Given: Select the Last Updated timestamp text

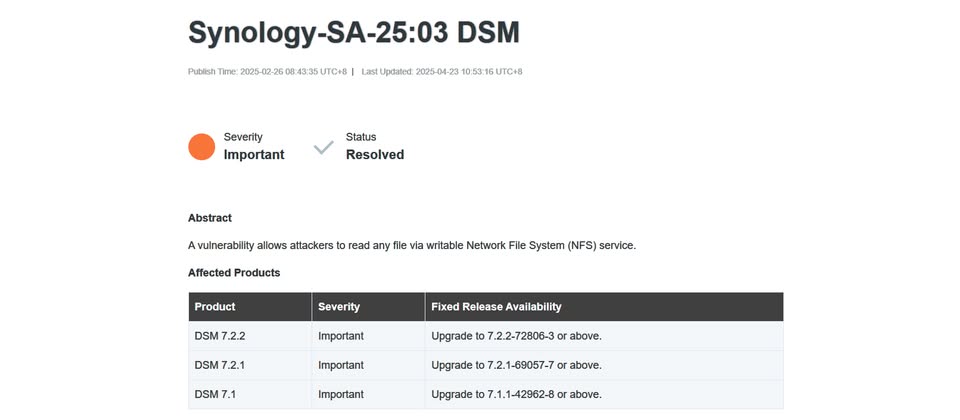Looking at the screenshot, I should pyautogui.click(x=442, y=72).
